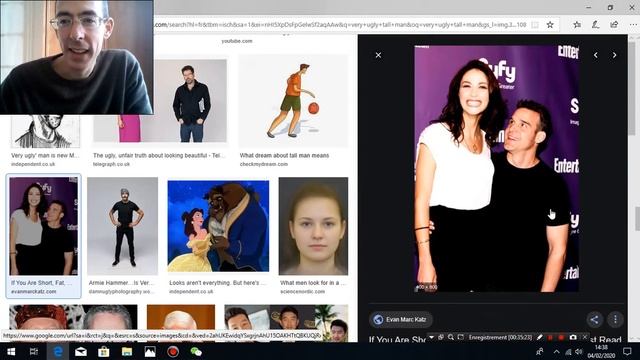Close the image preview panel

378,55
